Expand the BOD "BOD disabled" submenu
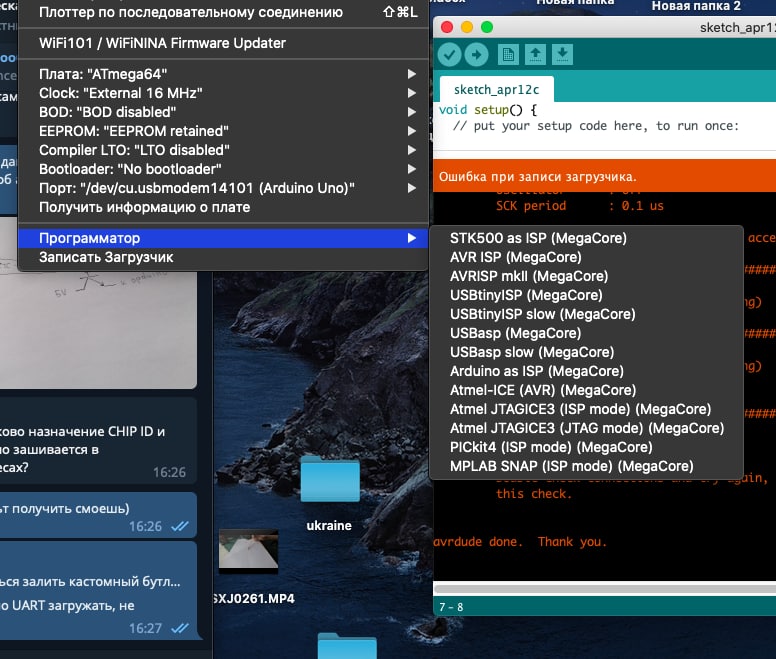Image resolution: width=776 pixels, height=659 pixels. point(223,112)
